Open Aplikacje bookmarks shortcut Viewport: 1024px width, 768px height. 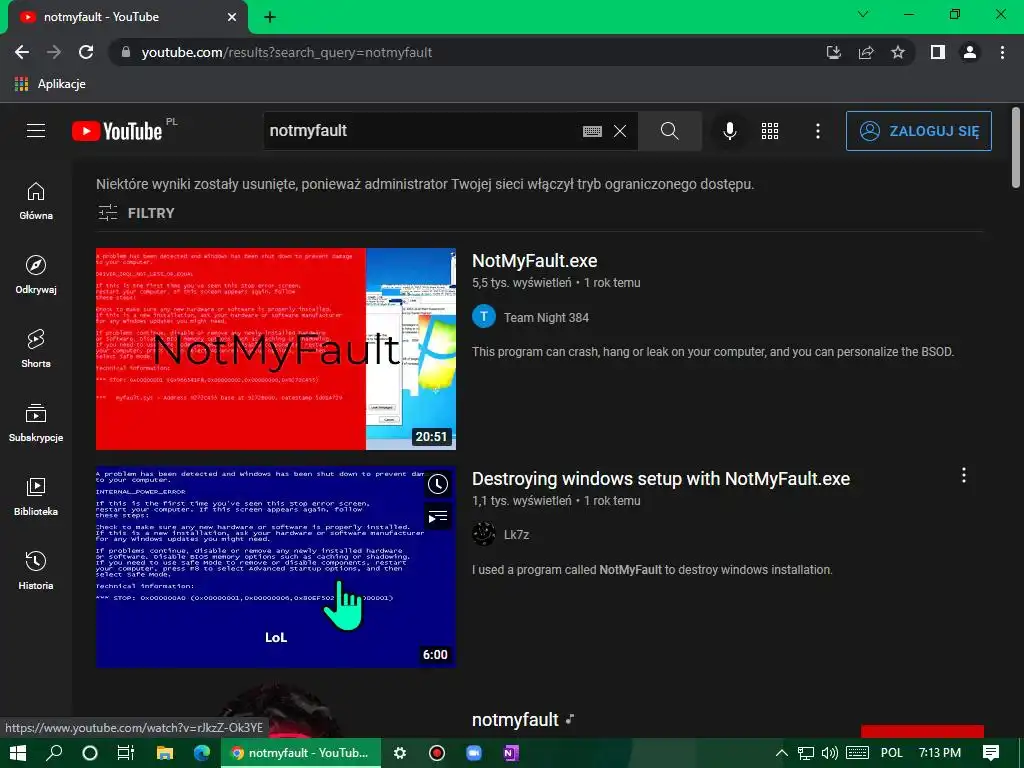pyautogui.click(x=50, y=84)
